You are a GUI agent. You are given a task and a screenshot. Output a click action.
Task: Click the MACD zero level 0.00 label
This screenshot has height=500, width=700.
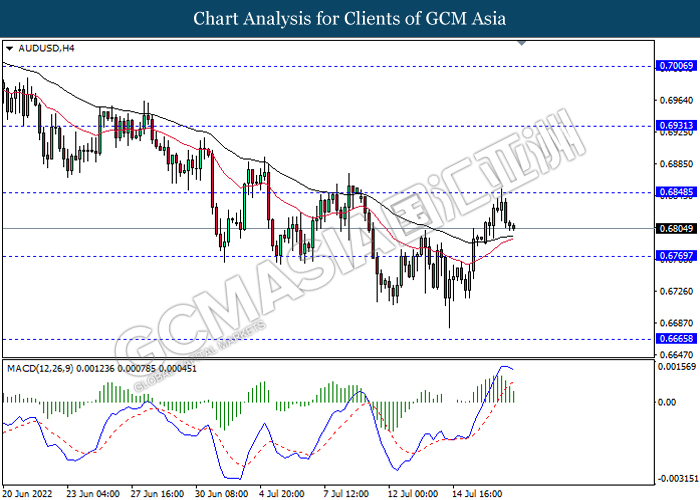[667, 402]
